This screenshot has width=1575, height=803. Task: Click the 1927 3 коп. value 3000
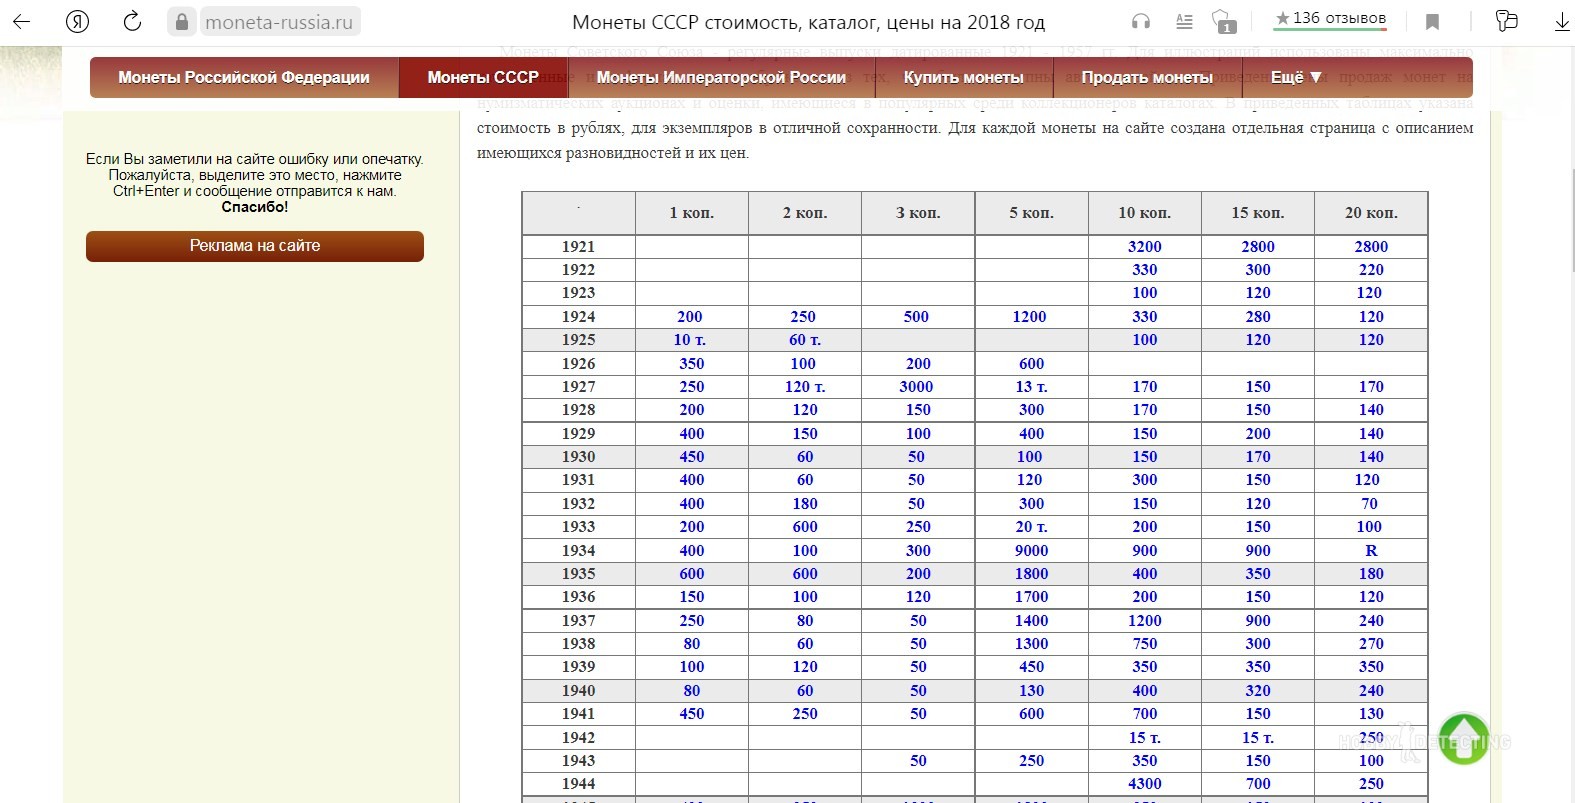[916, 386]
